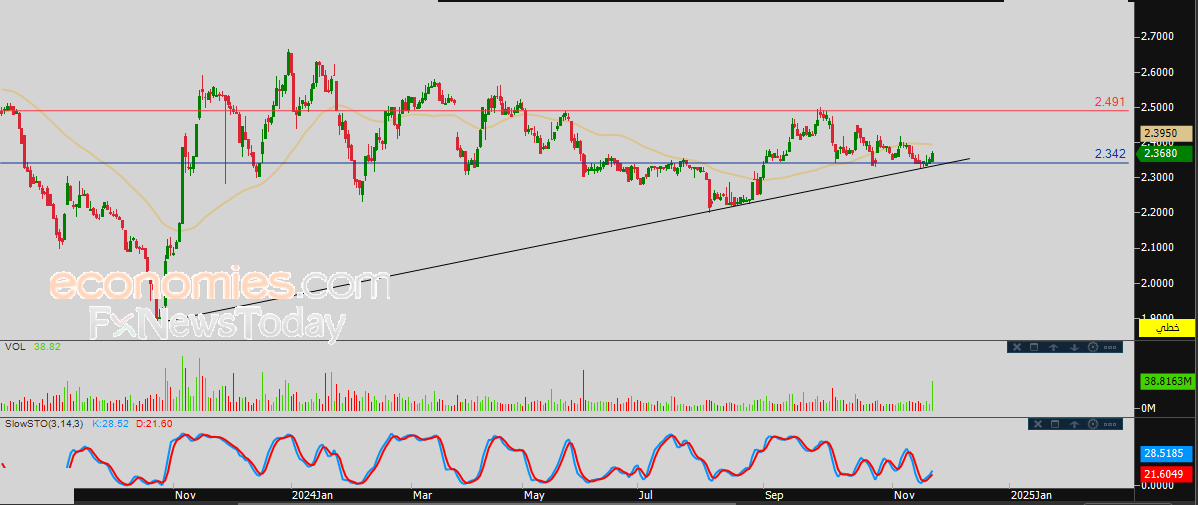The height and width of the screenshot is (505, 1198).
Task: Open VOL indicator settings gear
Action: pos(1093,347)
